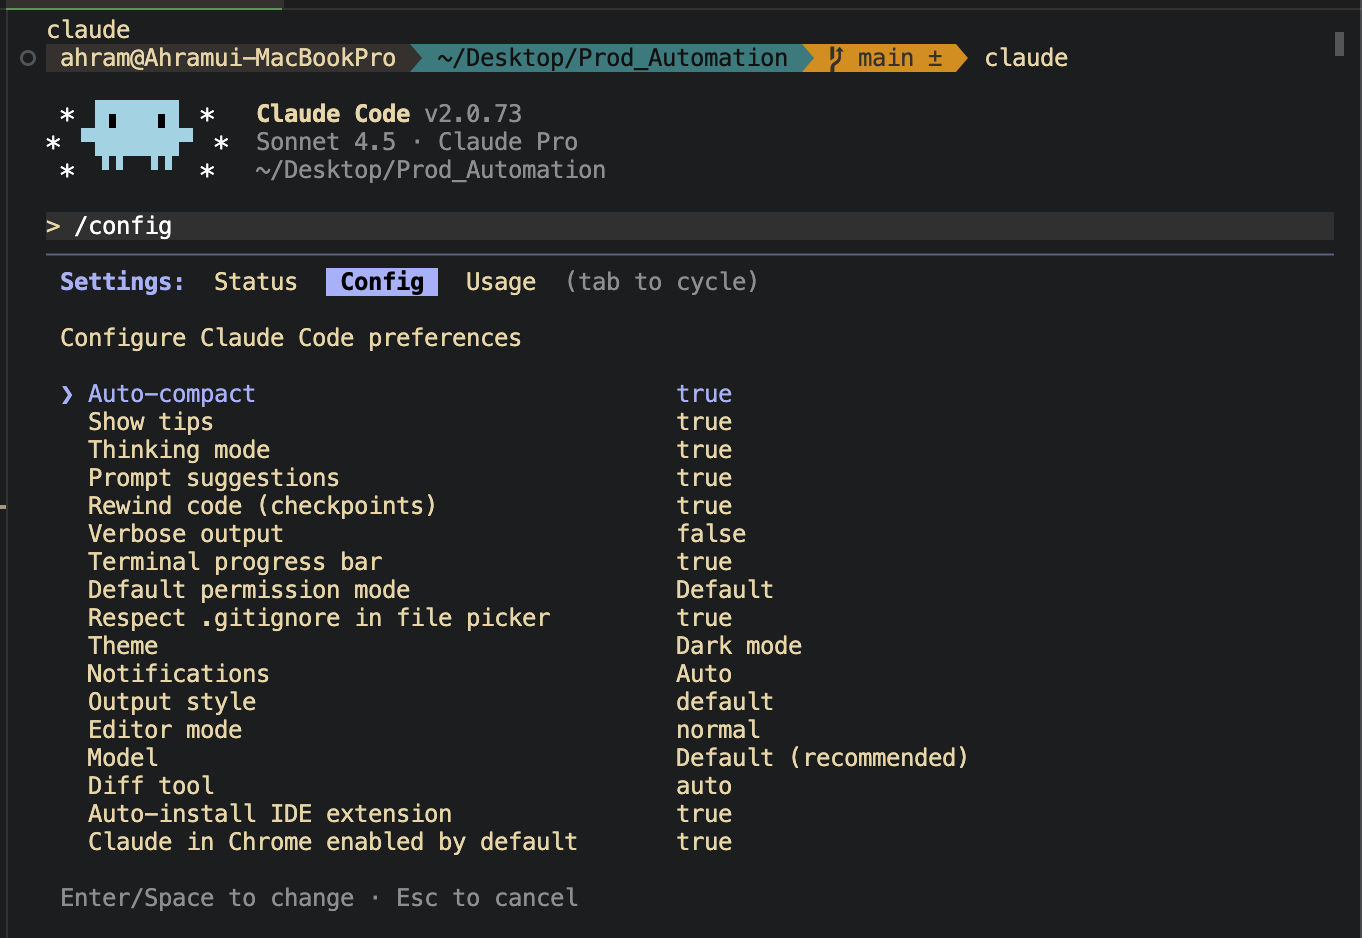The image size is (1362, 938).
Task: Toggle Show tips setting value
Action: [x=704, y=422]
